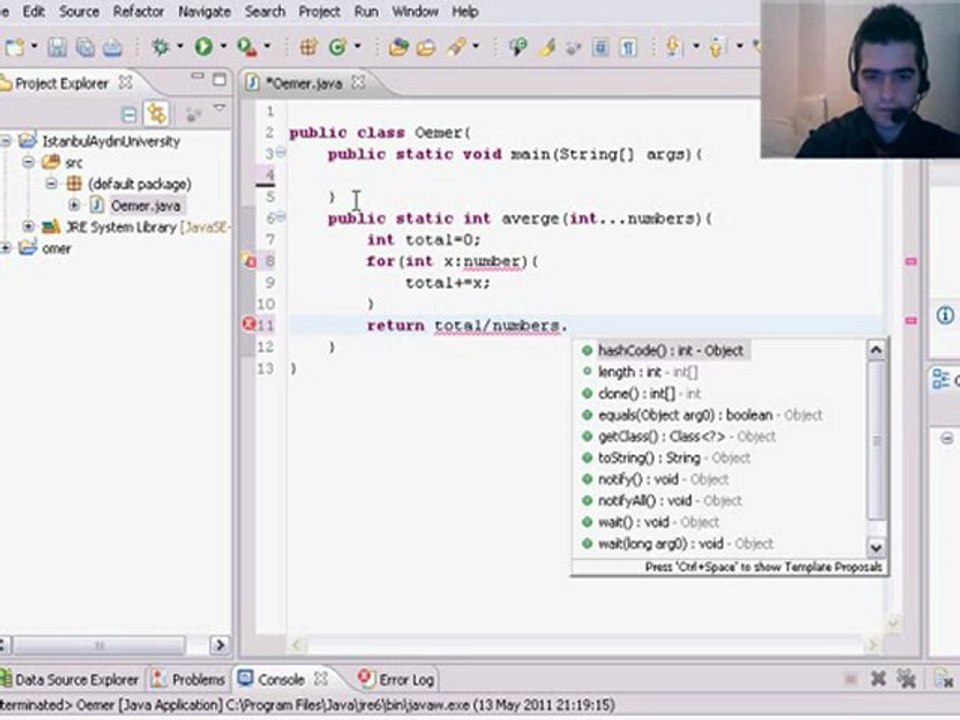Open Project Explorer View Menu triangle

[x=219, y=109]
